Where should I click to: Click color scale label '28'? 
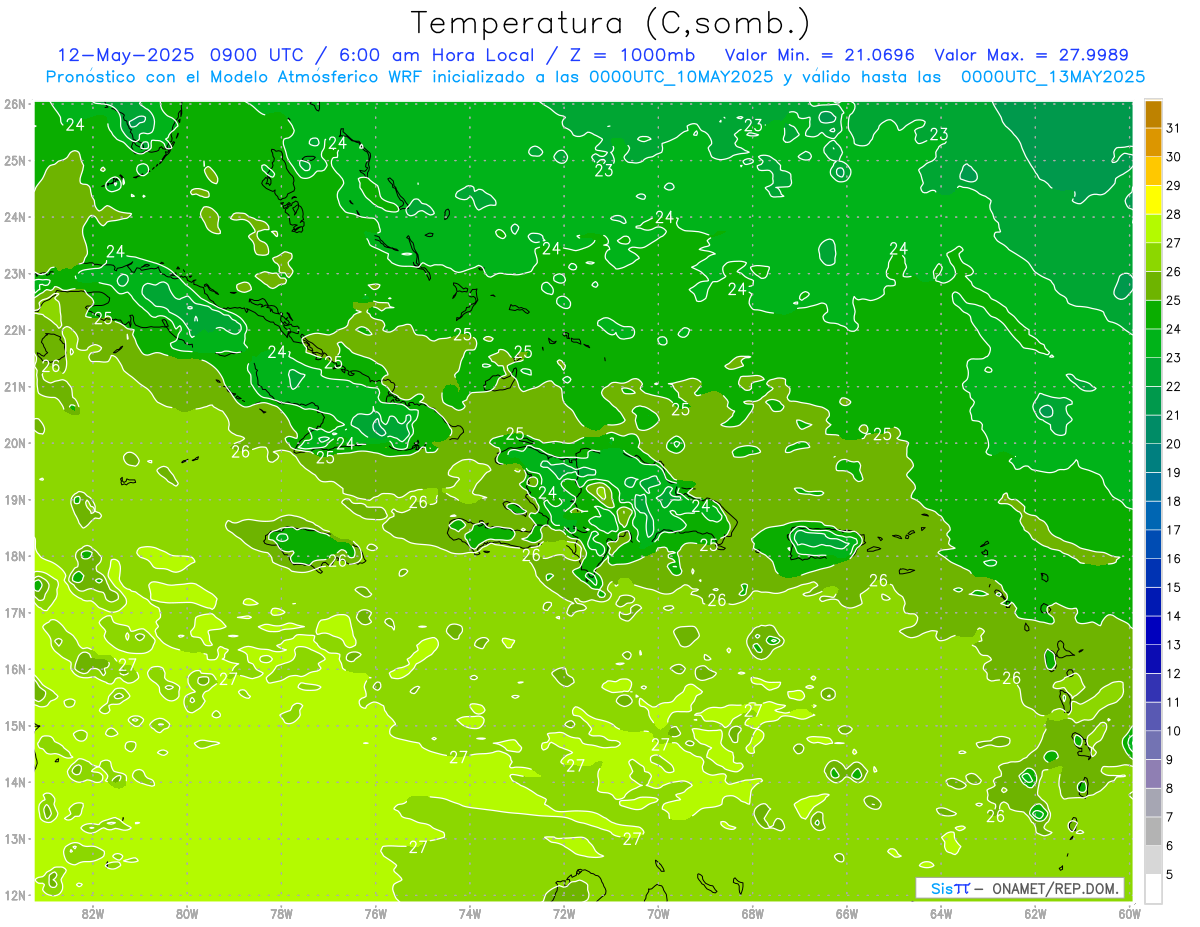click(x=1173, y=214)
